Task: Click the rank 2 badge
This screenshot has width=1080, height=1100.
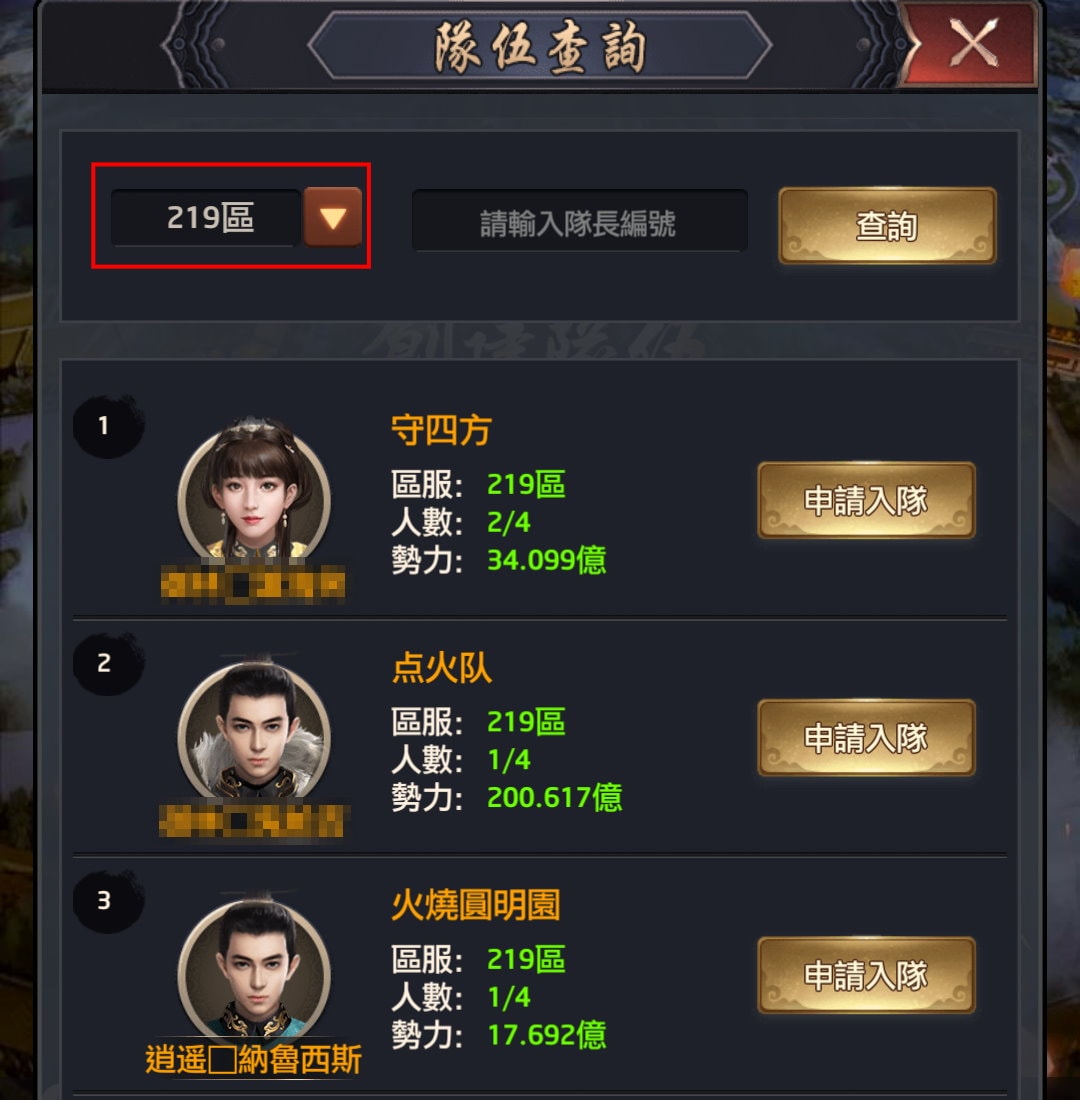Action: [x=107, y=663]
